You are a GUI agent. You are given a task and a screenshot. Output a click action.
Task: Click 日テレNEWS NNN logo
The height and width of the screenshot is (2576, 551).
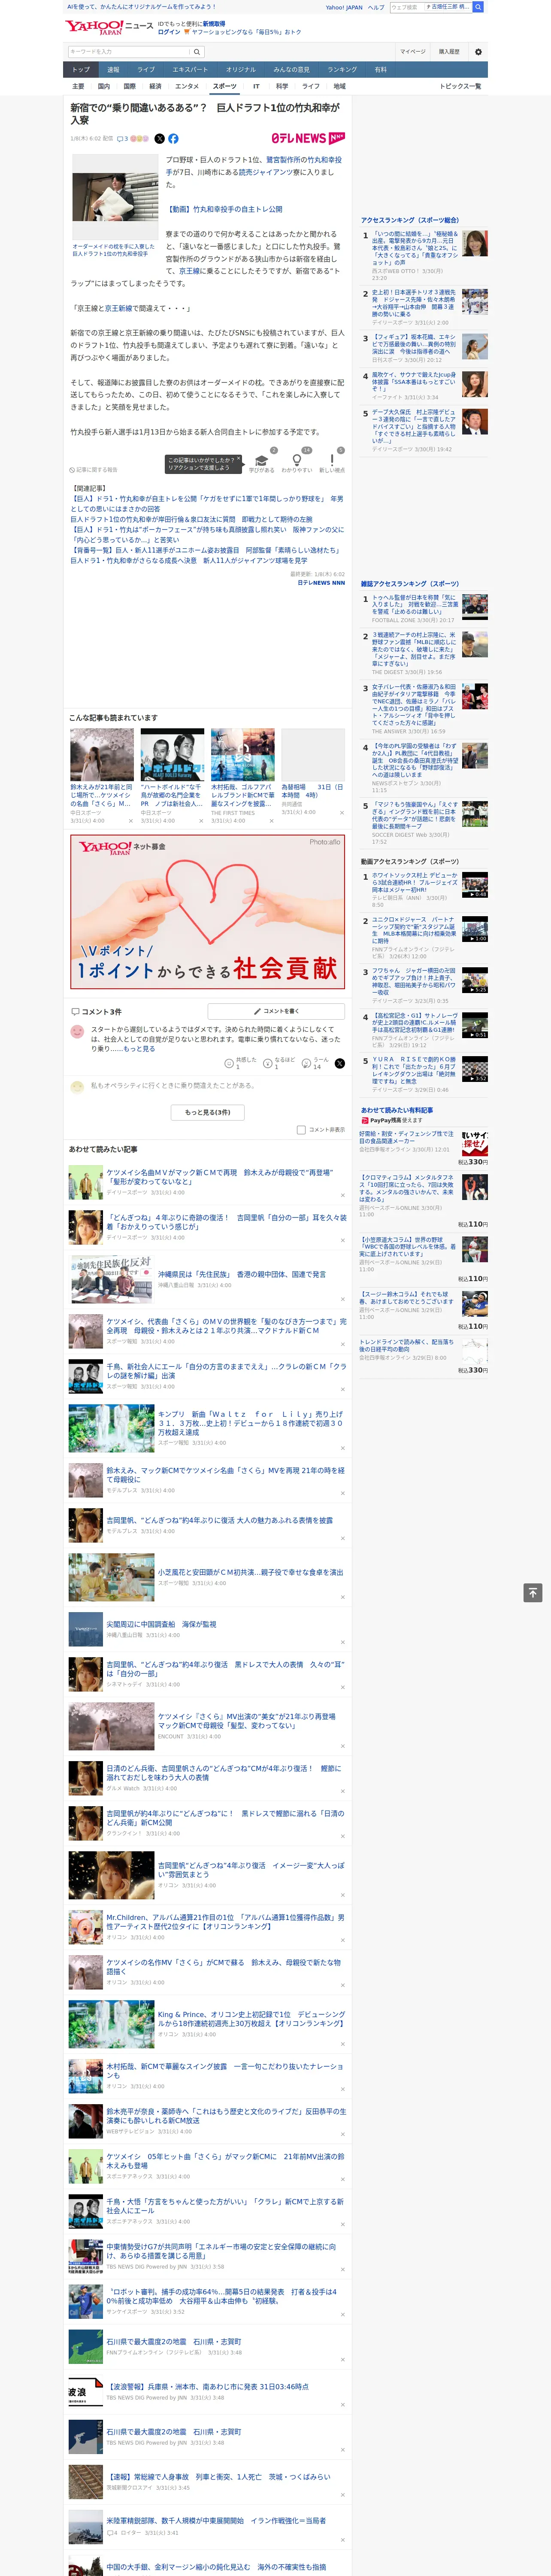pyautogui.click(x=308, y=139)
